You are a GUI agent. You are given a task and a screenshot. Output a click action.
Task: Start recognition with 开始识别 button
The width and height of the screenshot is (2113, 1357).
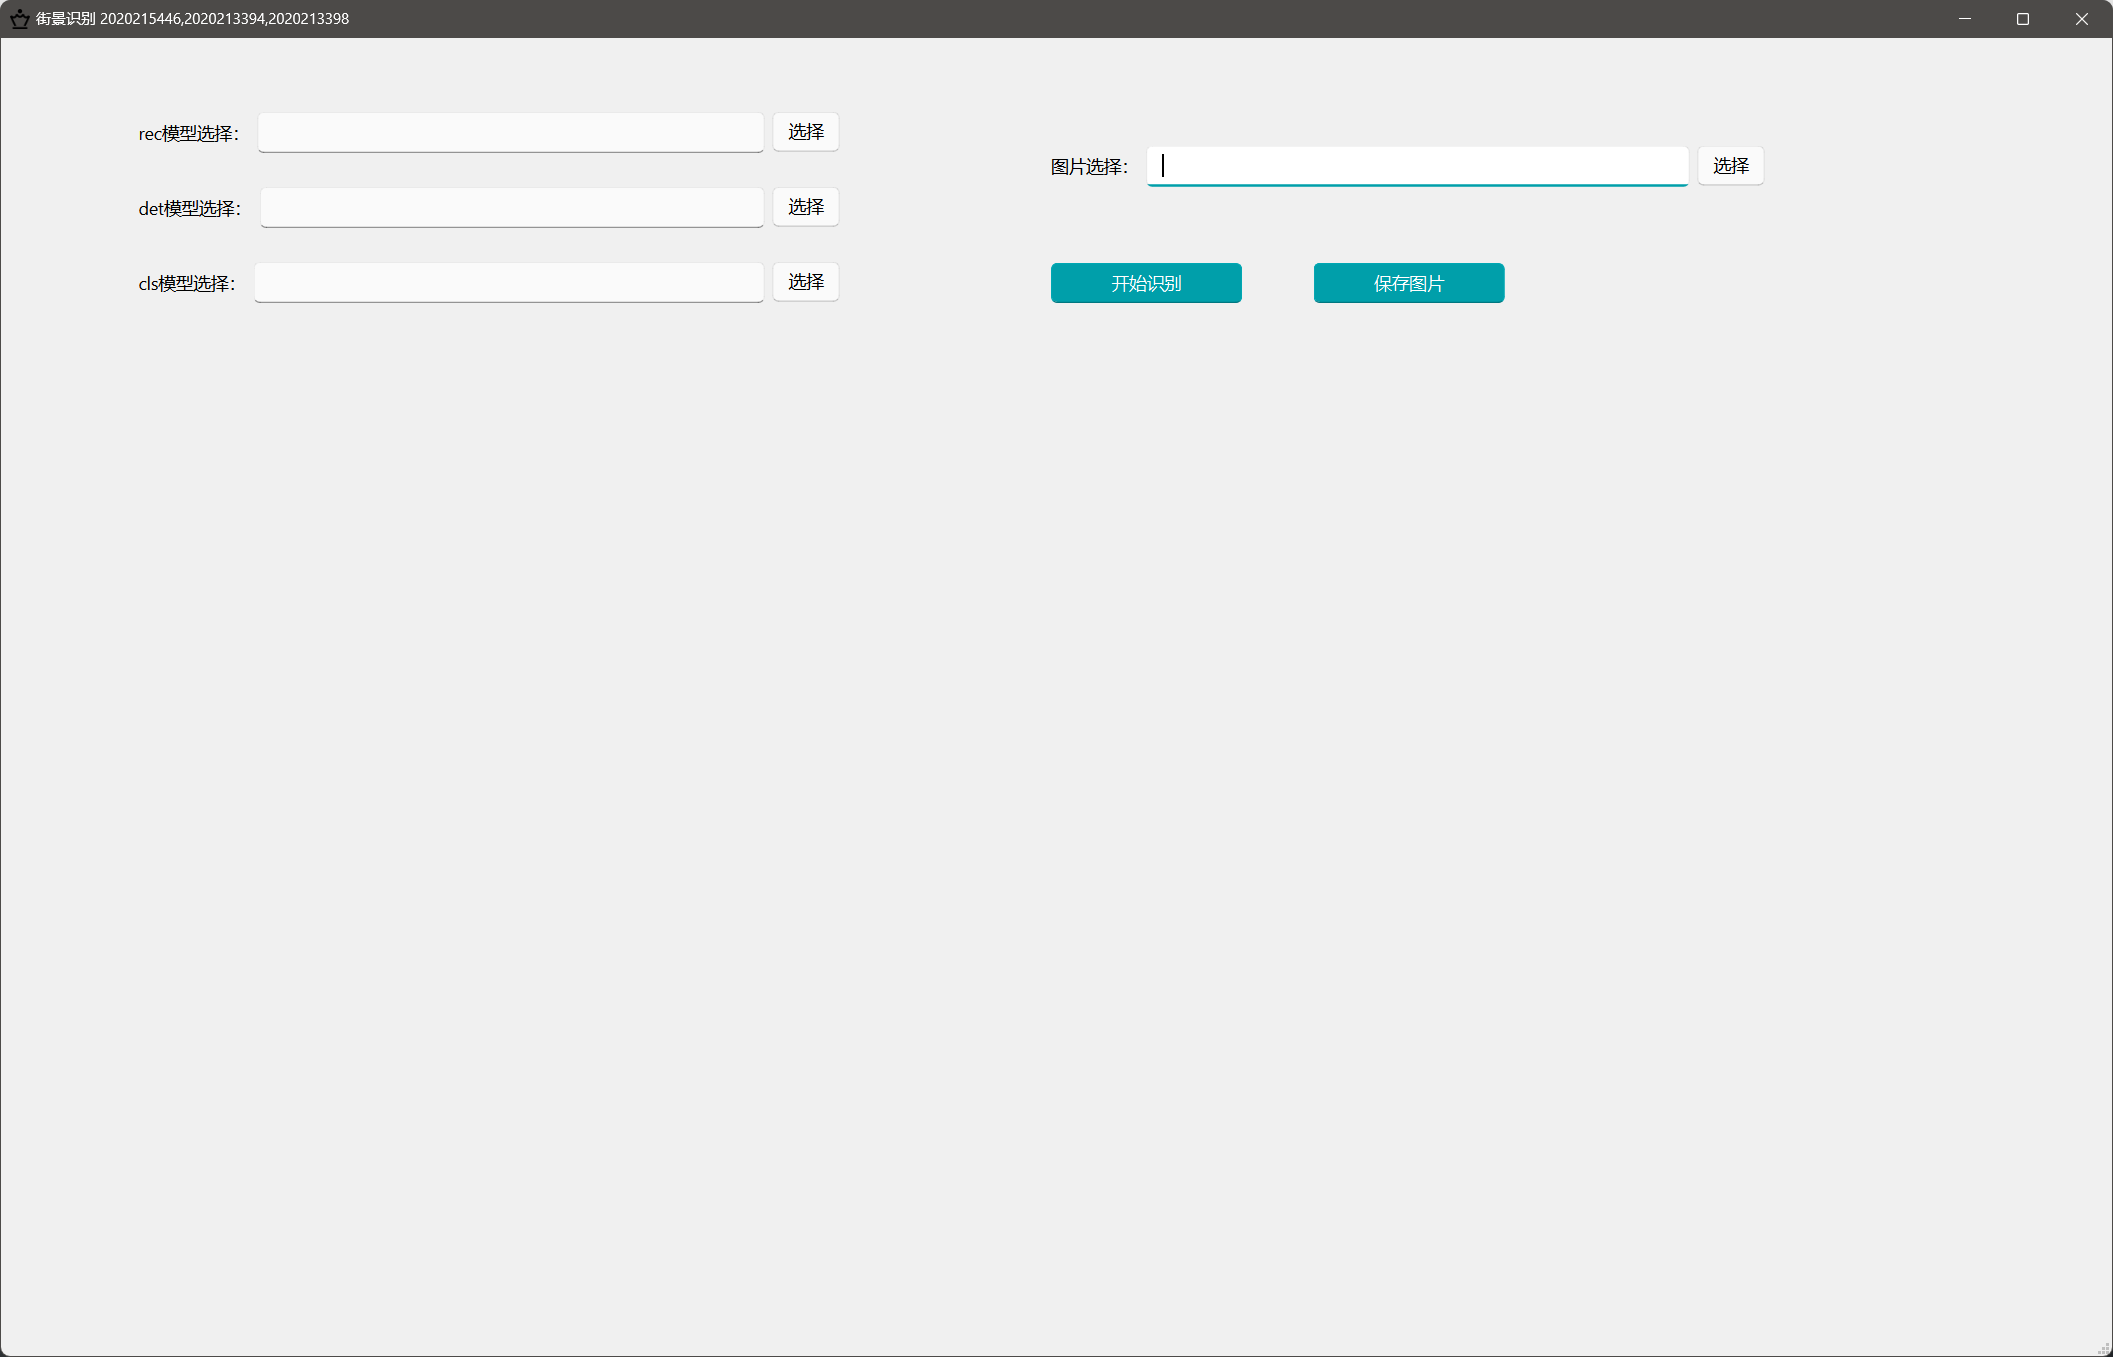(1145, 283)
